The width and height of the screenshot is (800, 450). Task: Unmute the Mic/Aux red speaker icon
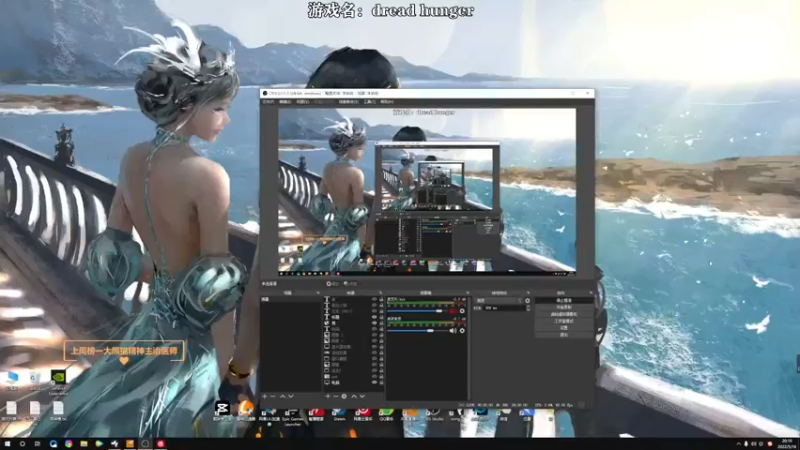(453, 311)
